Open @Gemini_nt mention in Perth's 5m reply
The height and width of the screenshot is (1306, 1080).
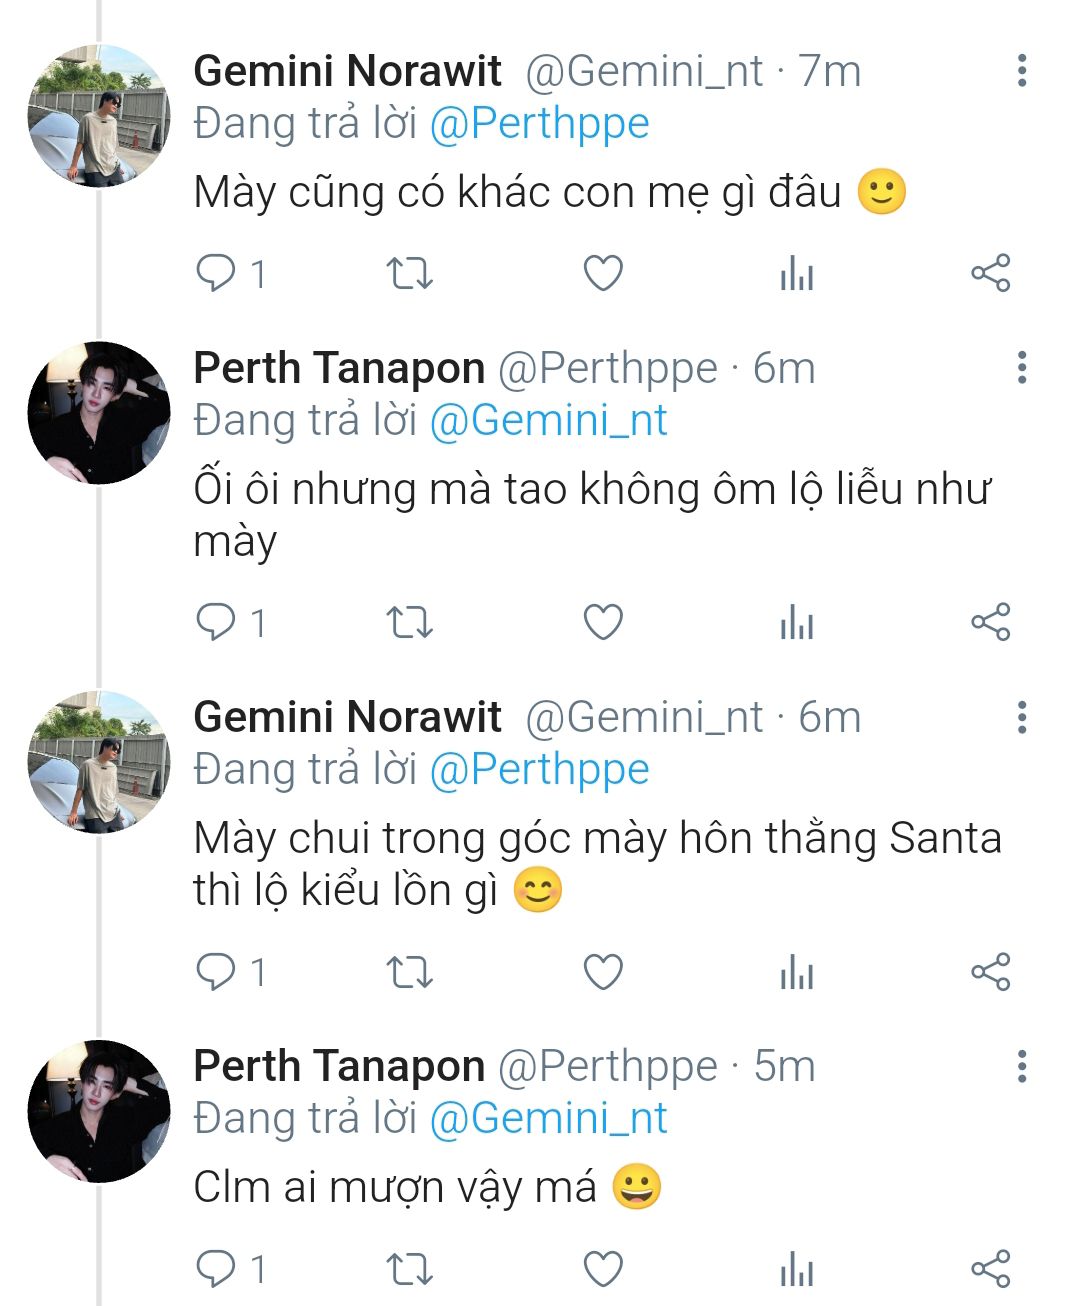[x=548, y=1118]
